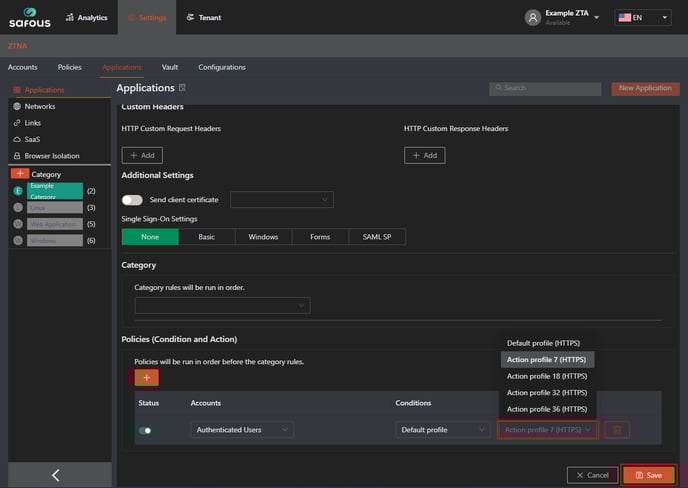Open Browser Isolation in the sidebar
Screen dimensions: 688x488
(x=52, y=156)
